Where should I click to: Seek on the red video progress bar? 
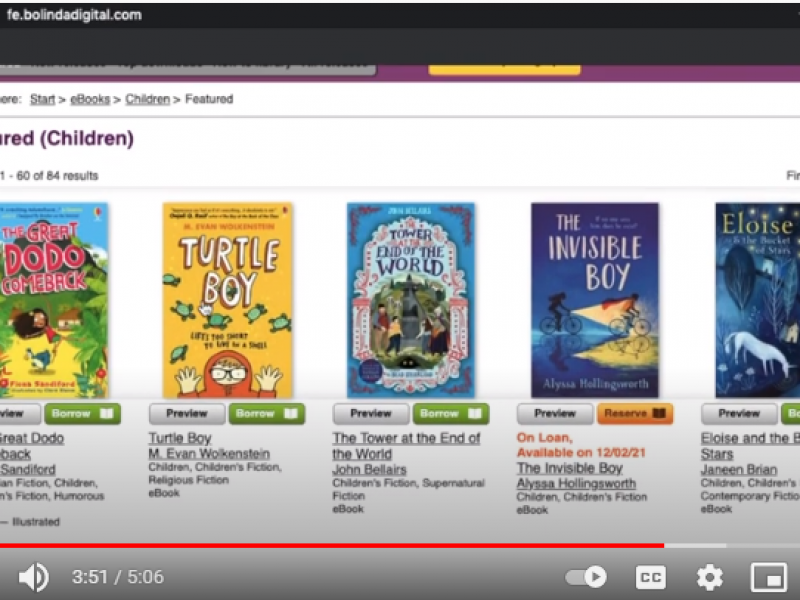(332, 545)
